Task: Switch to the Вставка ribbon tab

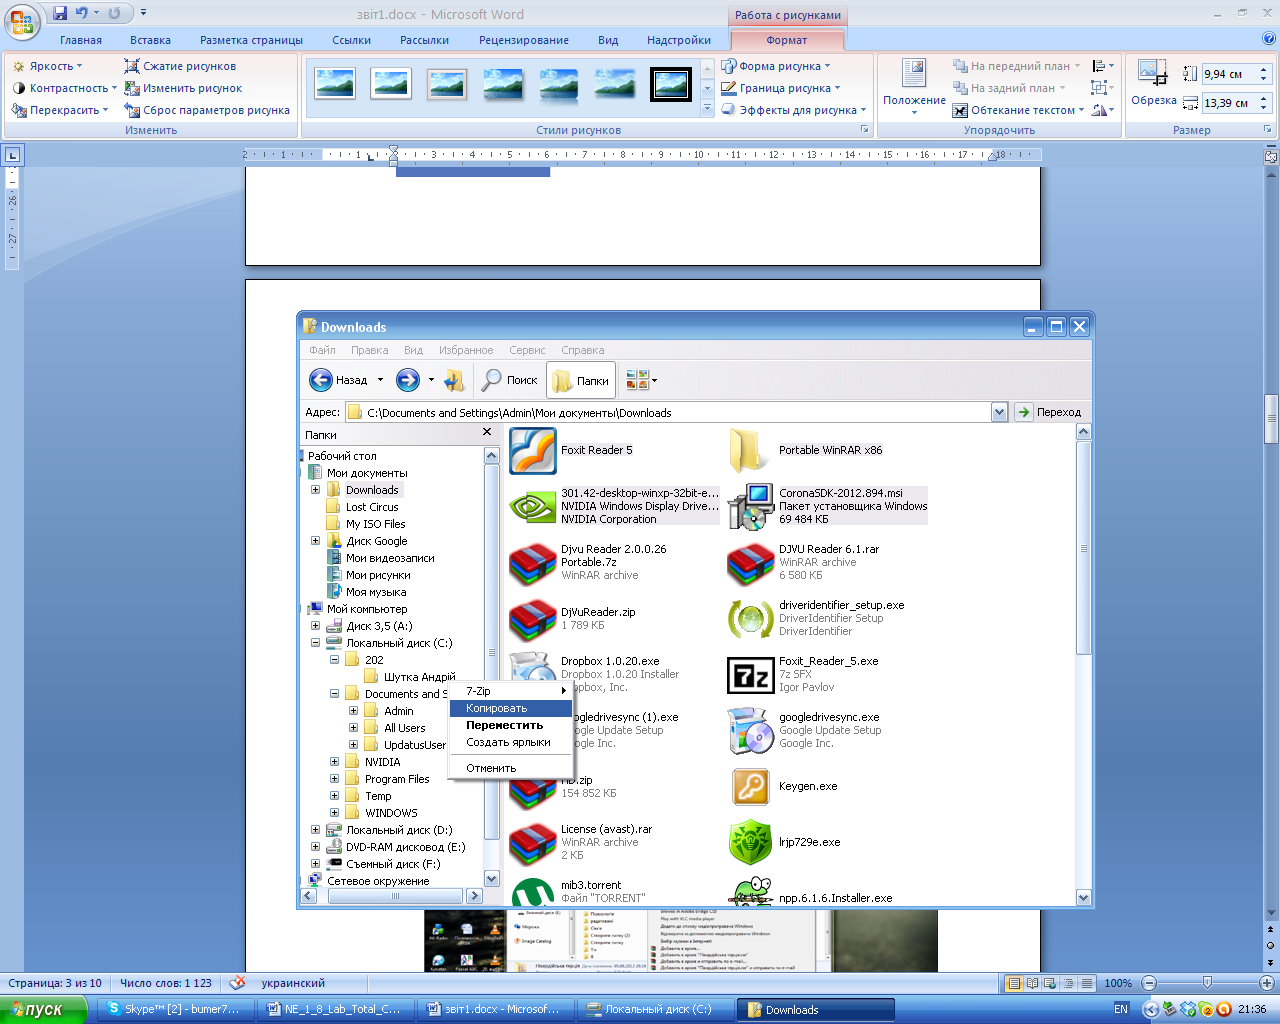Action: [x=150, y=40]
